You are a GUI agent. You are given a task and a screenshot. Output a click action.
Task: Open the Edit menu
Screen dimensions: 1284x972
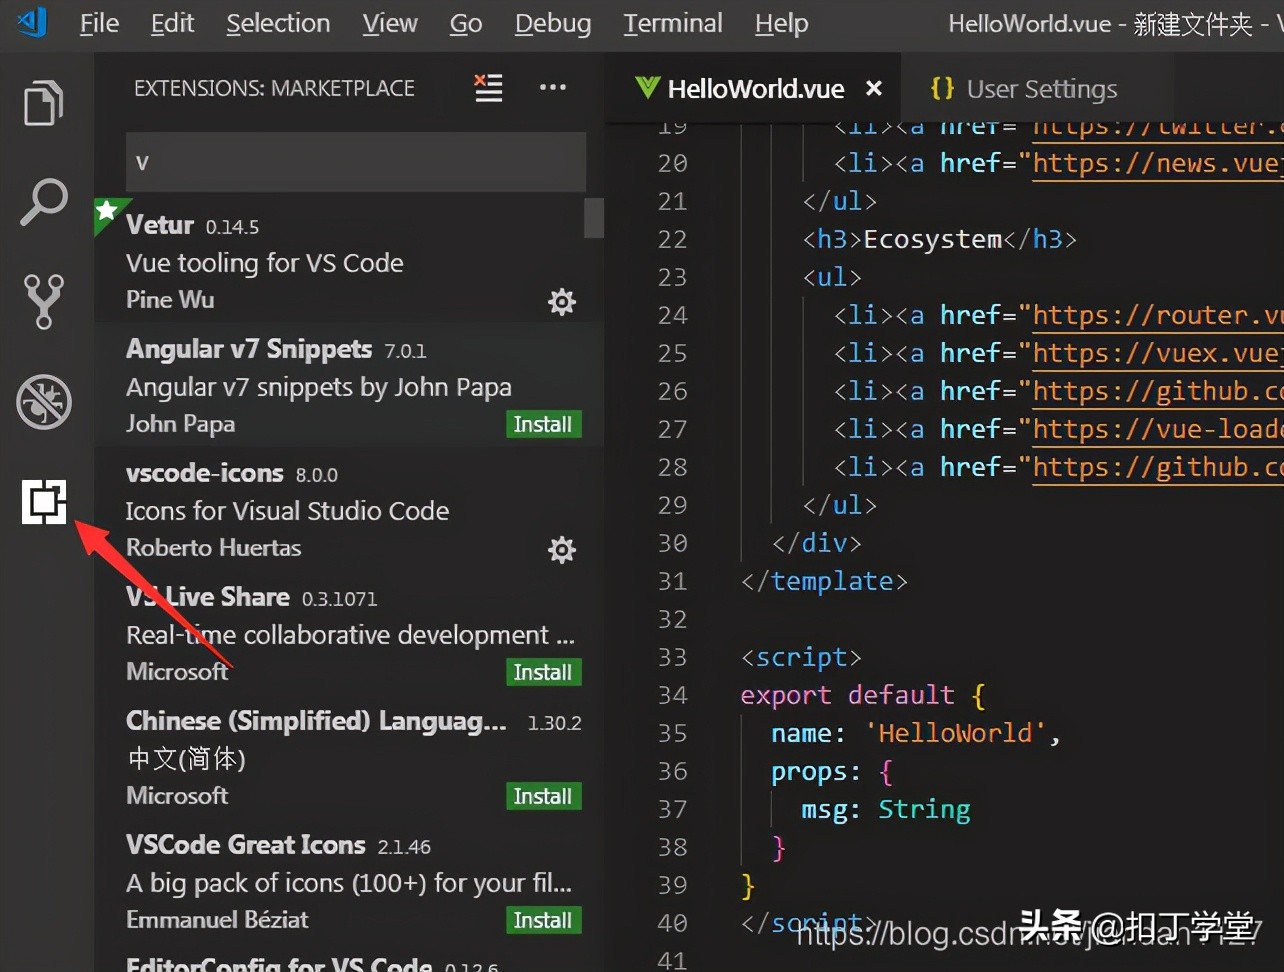(x=172, y=23)
